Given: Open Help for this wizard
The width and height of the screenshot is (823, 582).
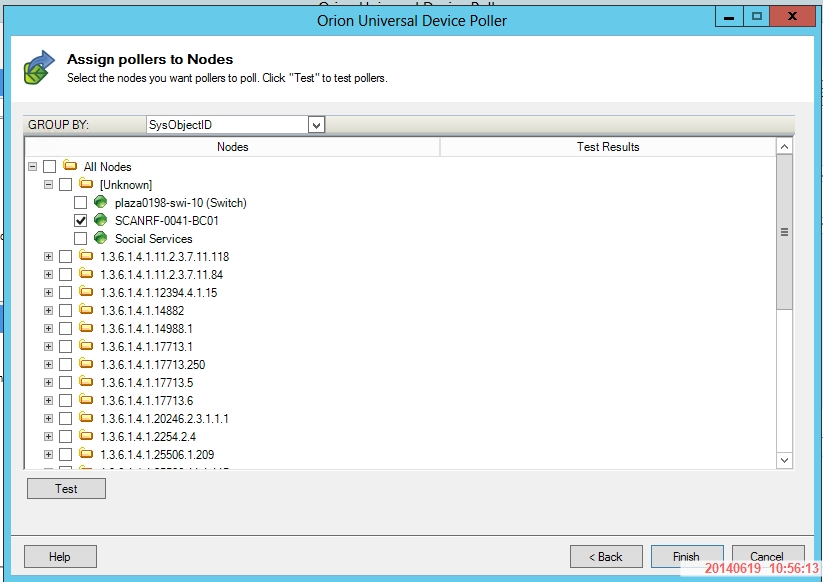Looking at the screenshot, I should click(60, 556).
